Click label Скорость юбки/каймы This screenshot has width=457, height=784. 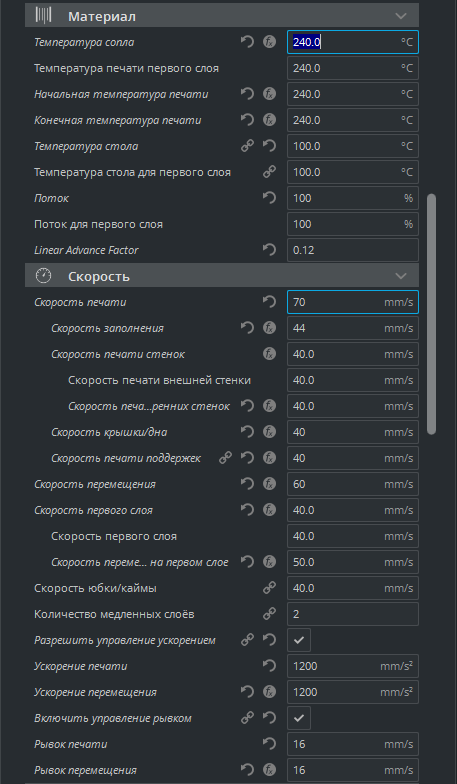(x=96, y=588)
